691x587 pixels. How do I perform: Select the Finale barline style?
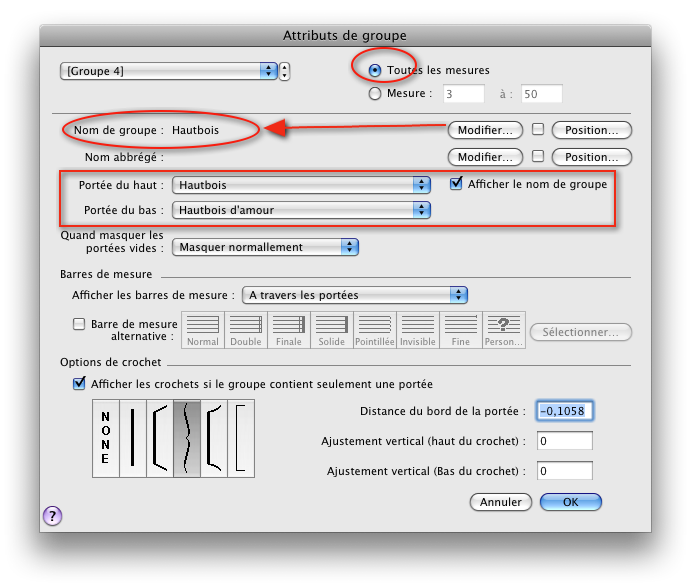(x=288, y=328)
